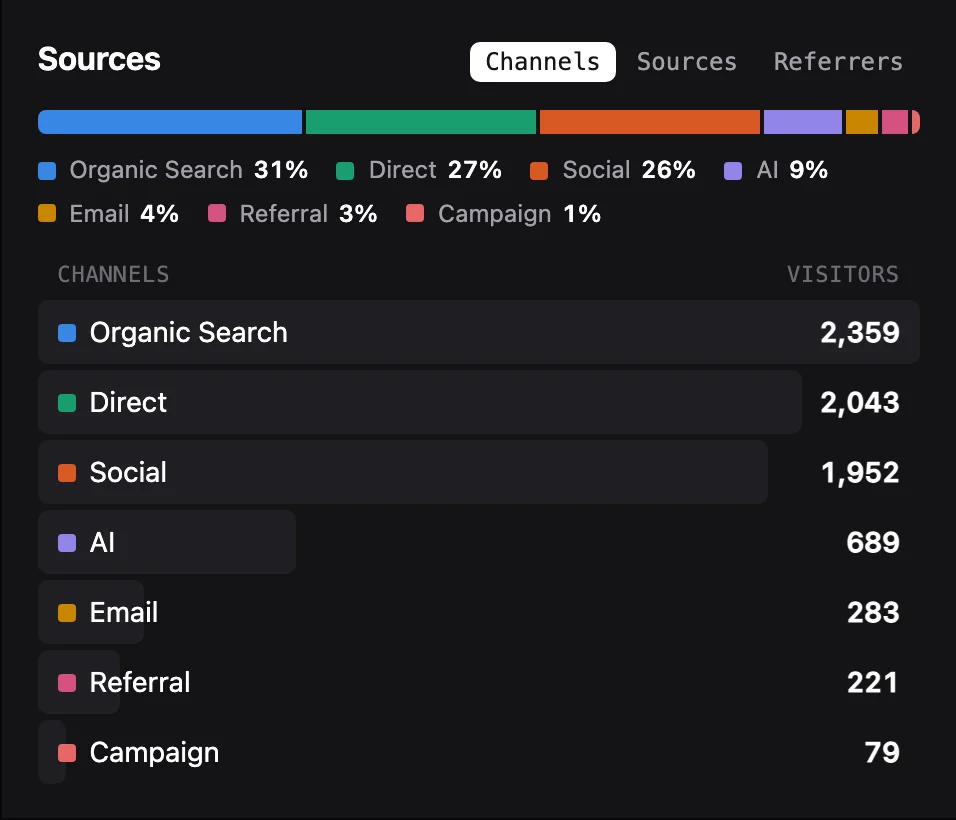
Task: Click the 1,952 visitors value
Action: [x=860, y=472]
